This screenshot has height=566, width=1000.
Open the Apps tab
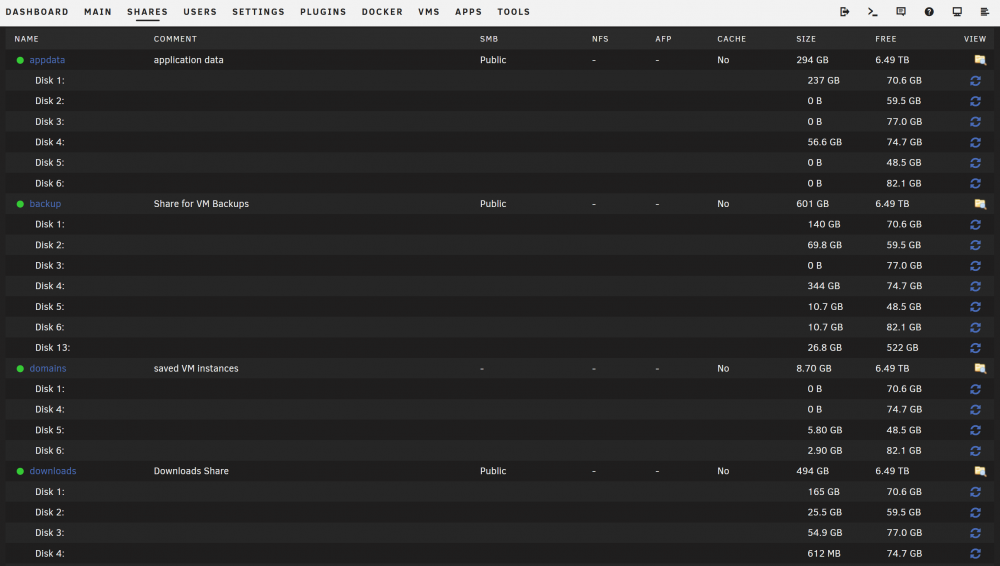point(469,11)
